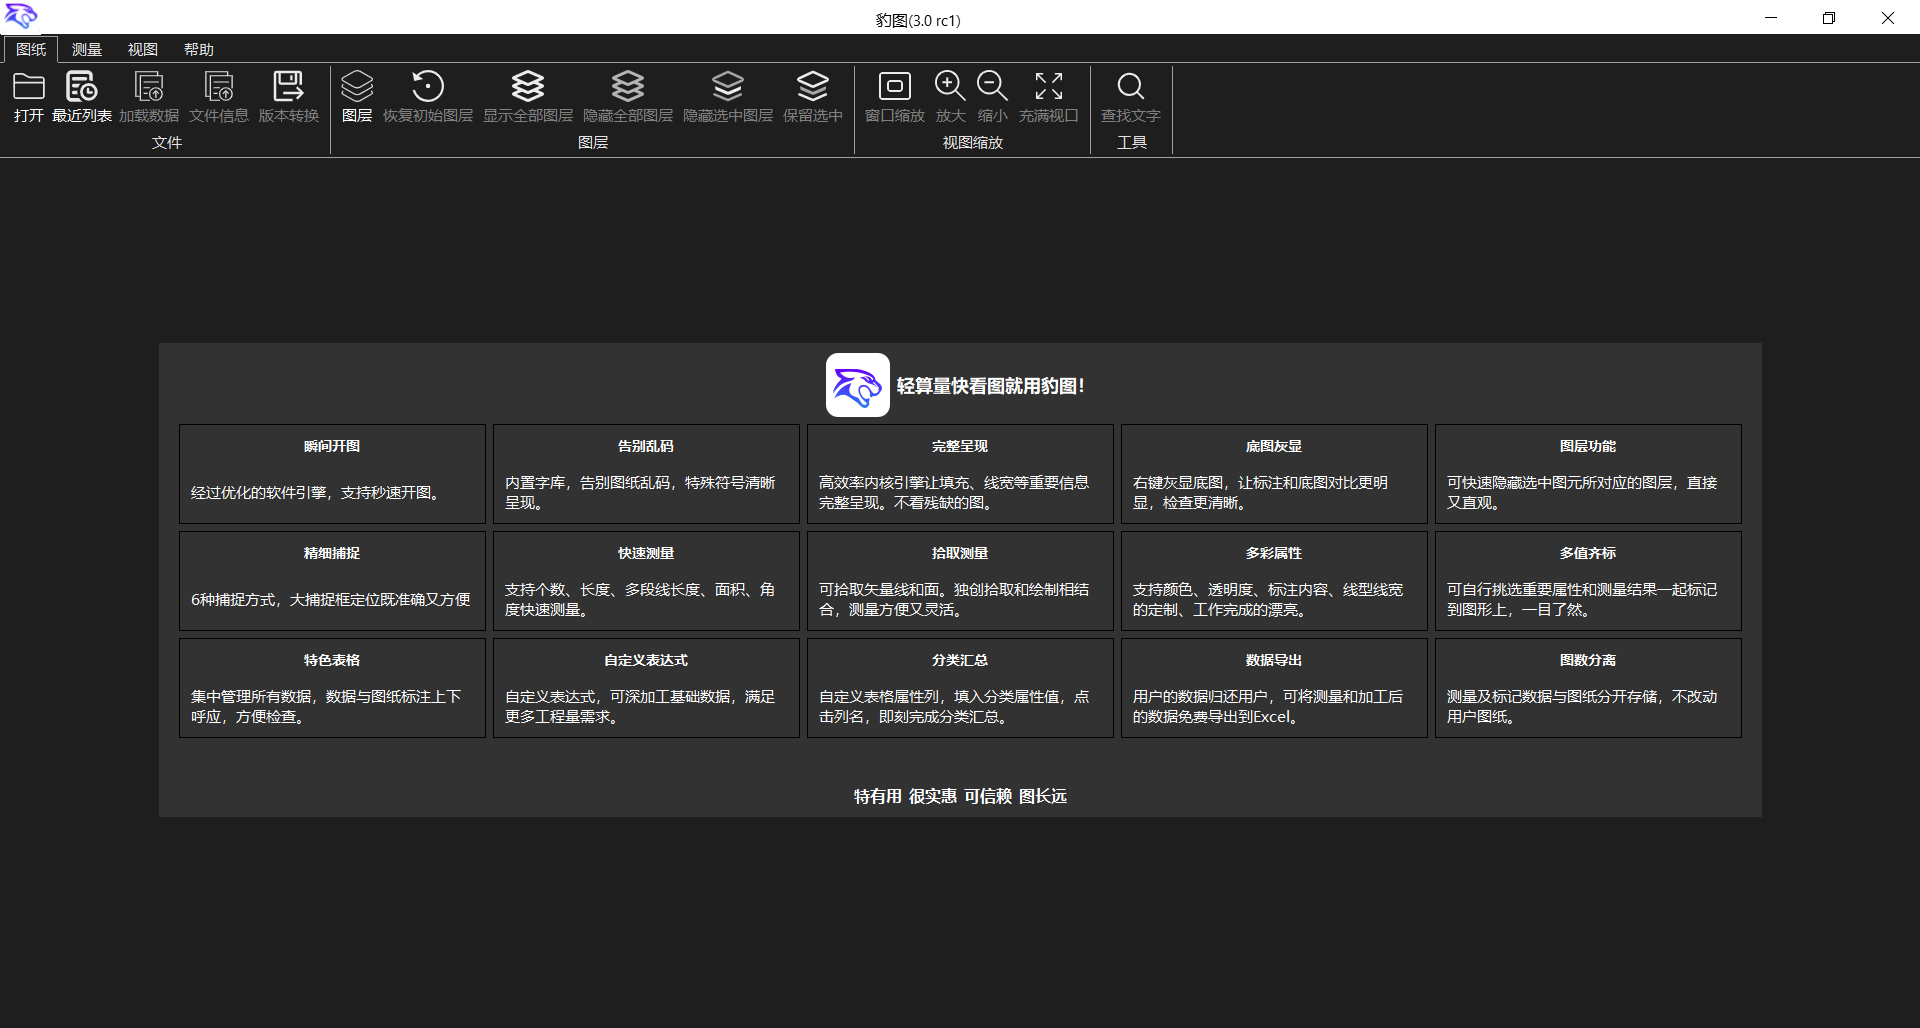
Task: Click the 快速测量 feature card
Action: coord(646,581)
